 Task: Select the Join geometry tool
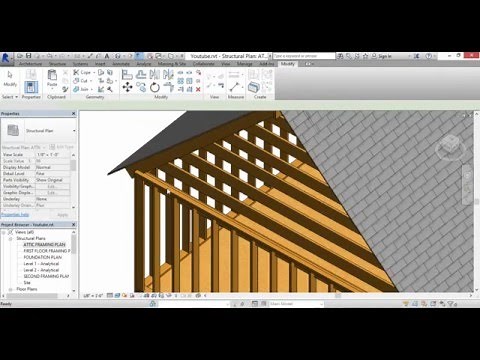coord(81,89)
